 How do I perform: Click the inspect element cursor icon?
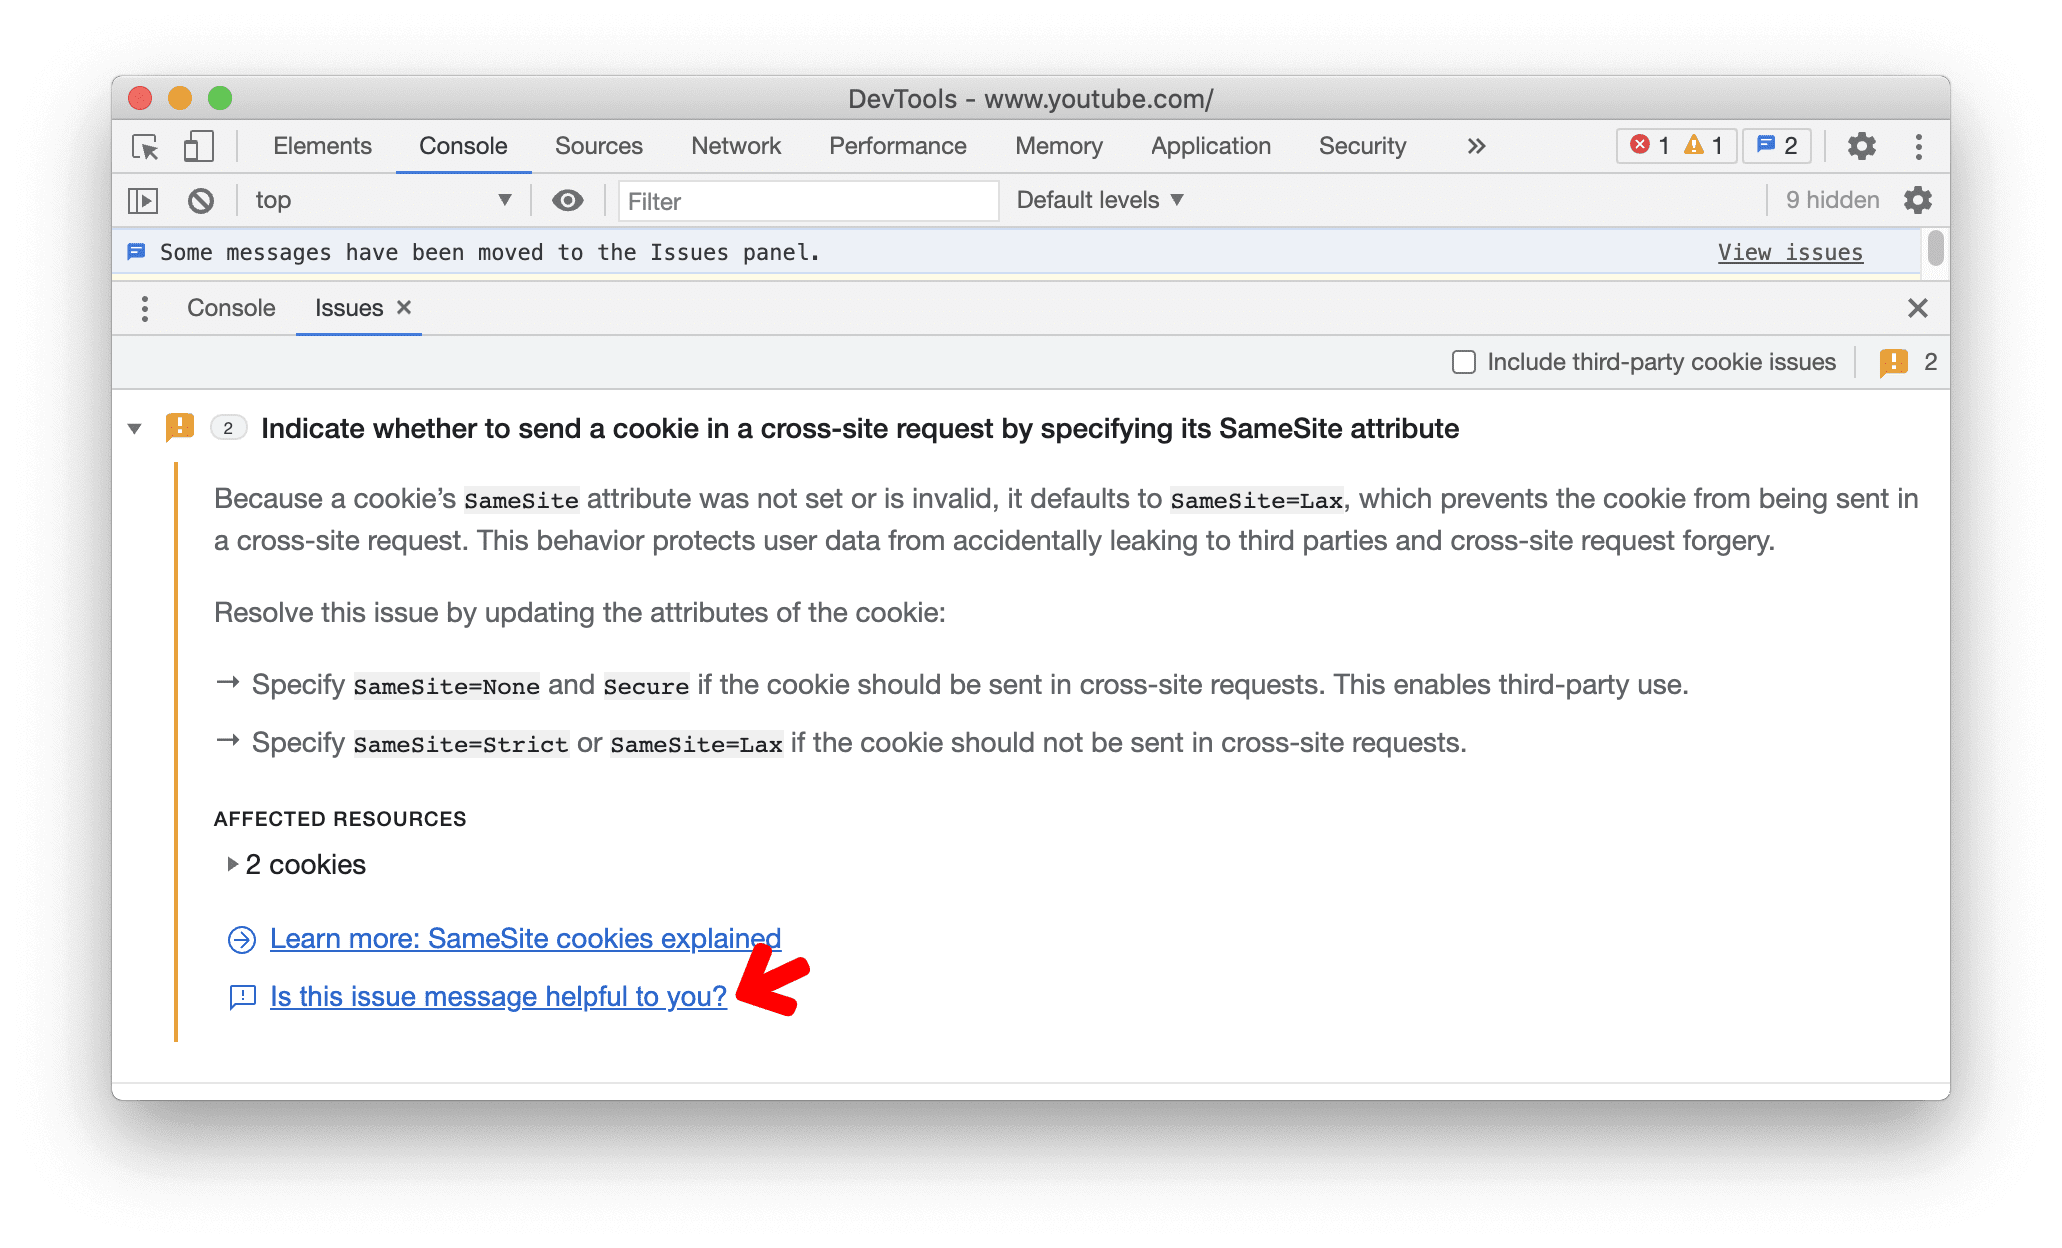pos(149,144)
